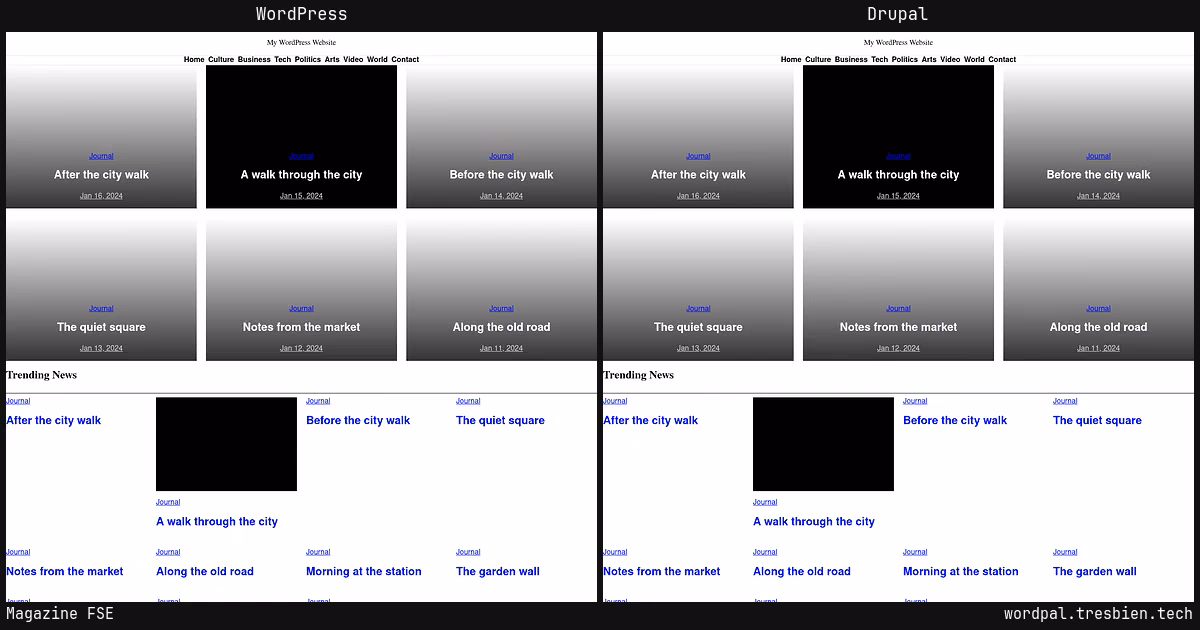Open Home menu item in WordPress pane
The image size is (1200, 630).
tap(194, 60)
